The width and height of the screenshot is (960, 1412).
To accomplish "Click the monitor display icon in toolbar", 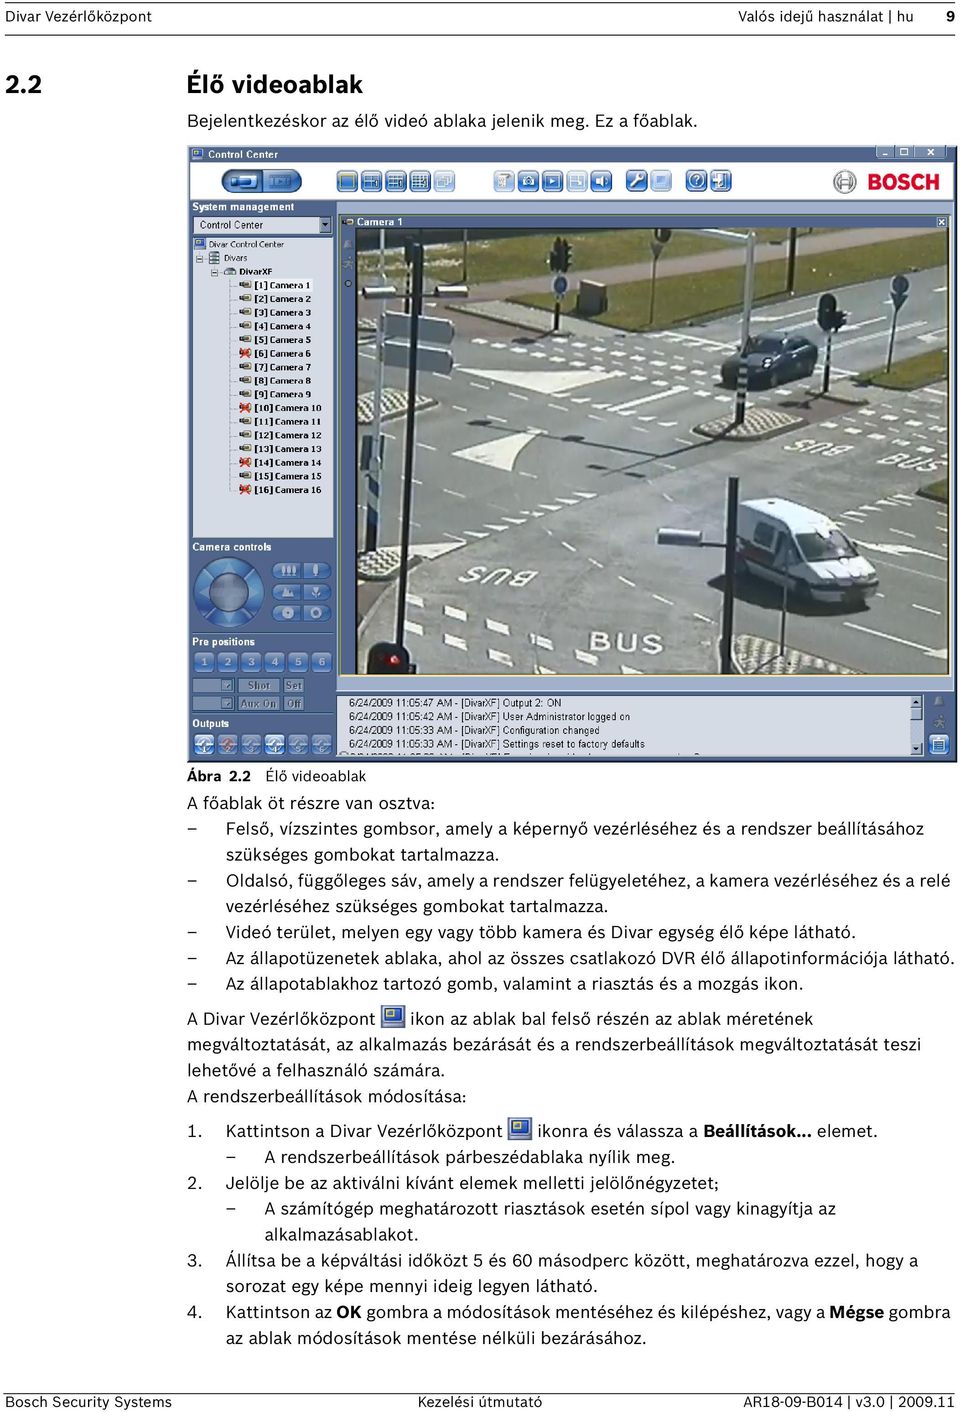I will pyautogui.click(x=660, y=181).
